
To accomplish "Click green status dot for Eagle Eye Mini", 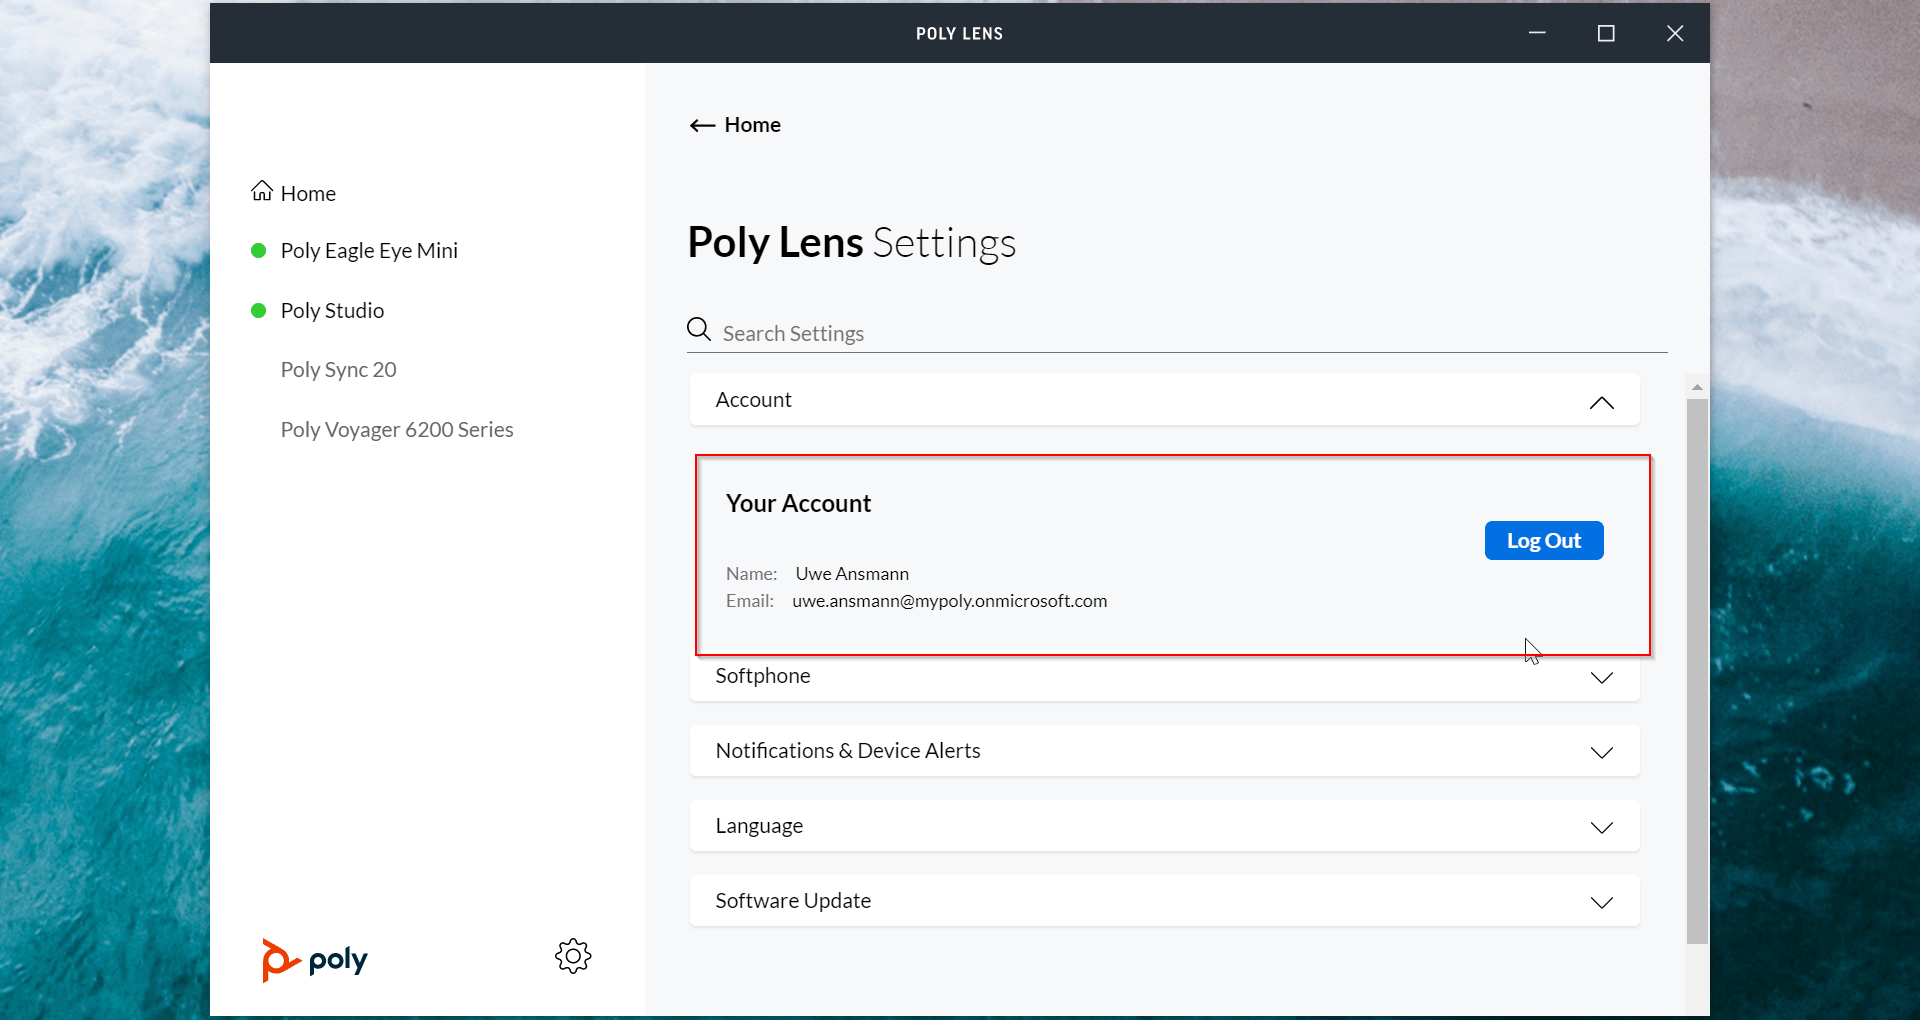I will tap(258, 251).
